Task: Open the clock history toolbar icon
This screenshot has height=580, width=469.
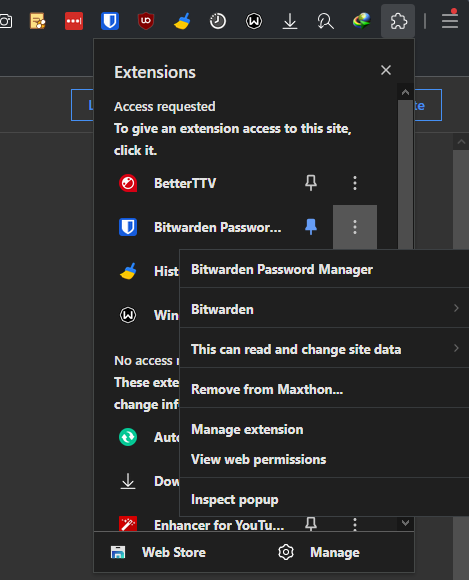Action: point(218,21)
